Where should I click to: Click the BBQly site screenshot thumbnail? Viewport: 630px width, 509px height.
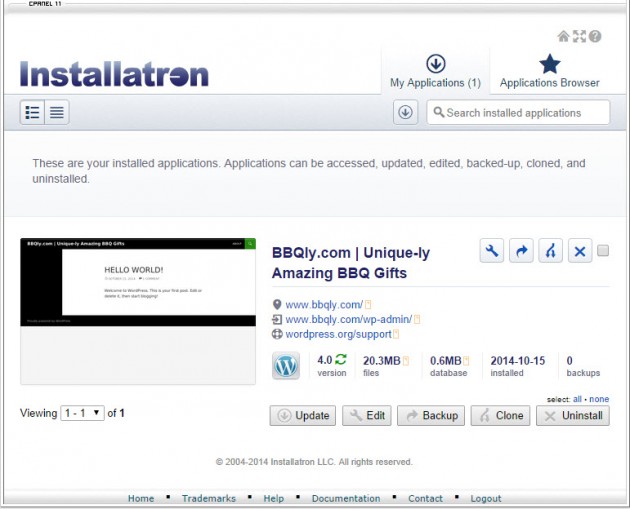click(138, 311)
